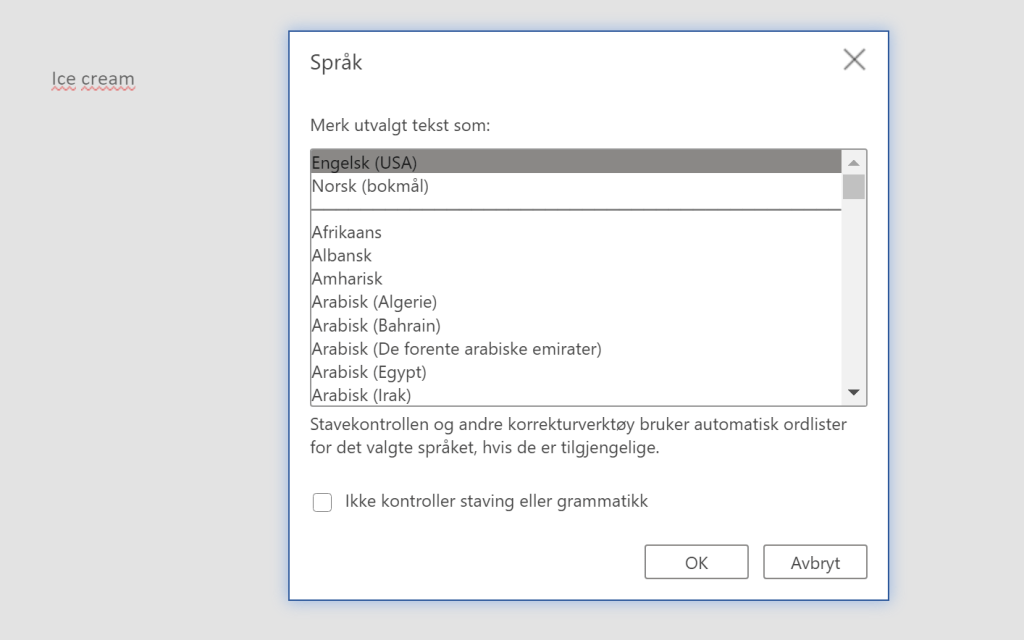Select Arabisk (Bahrain) entry
Image resolution: width=1024 pixels, height=640 pixels.
[376, 325]
